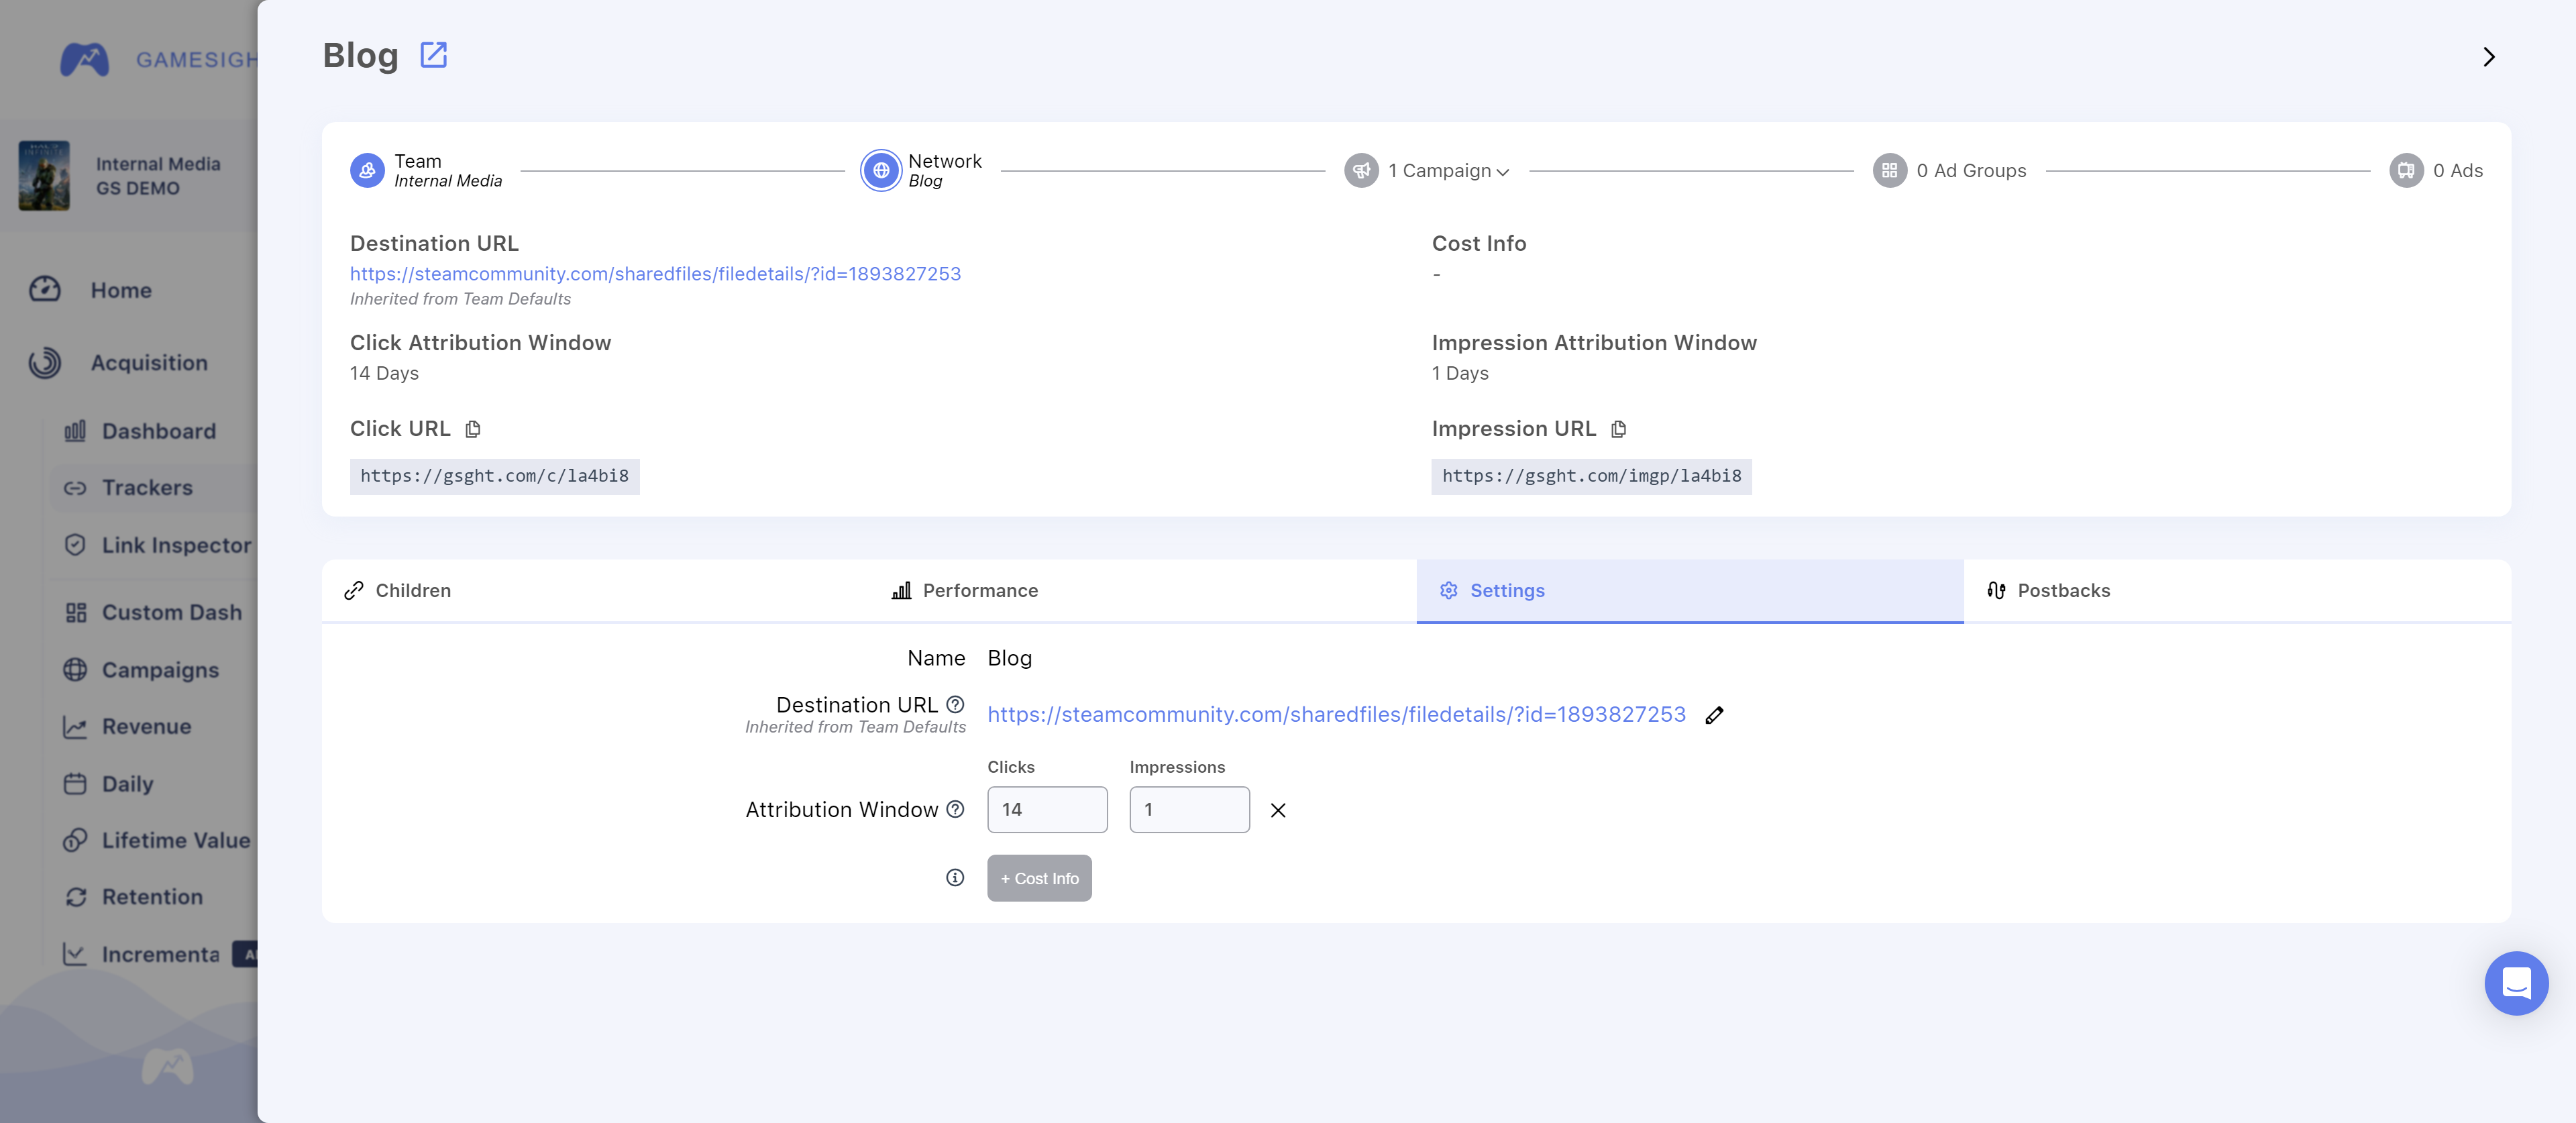The height and width of the screenshot is (1123, 2576).
Task: Go to Home in the sidebar
Action: coord(121,290)
